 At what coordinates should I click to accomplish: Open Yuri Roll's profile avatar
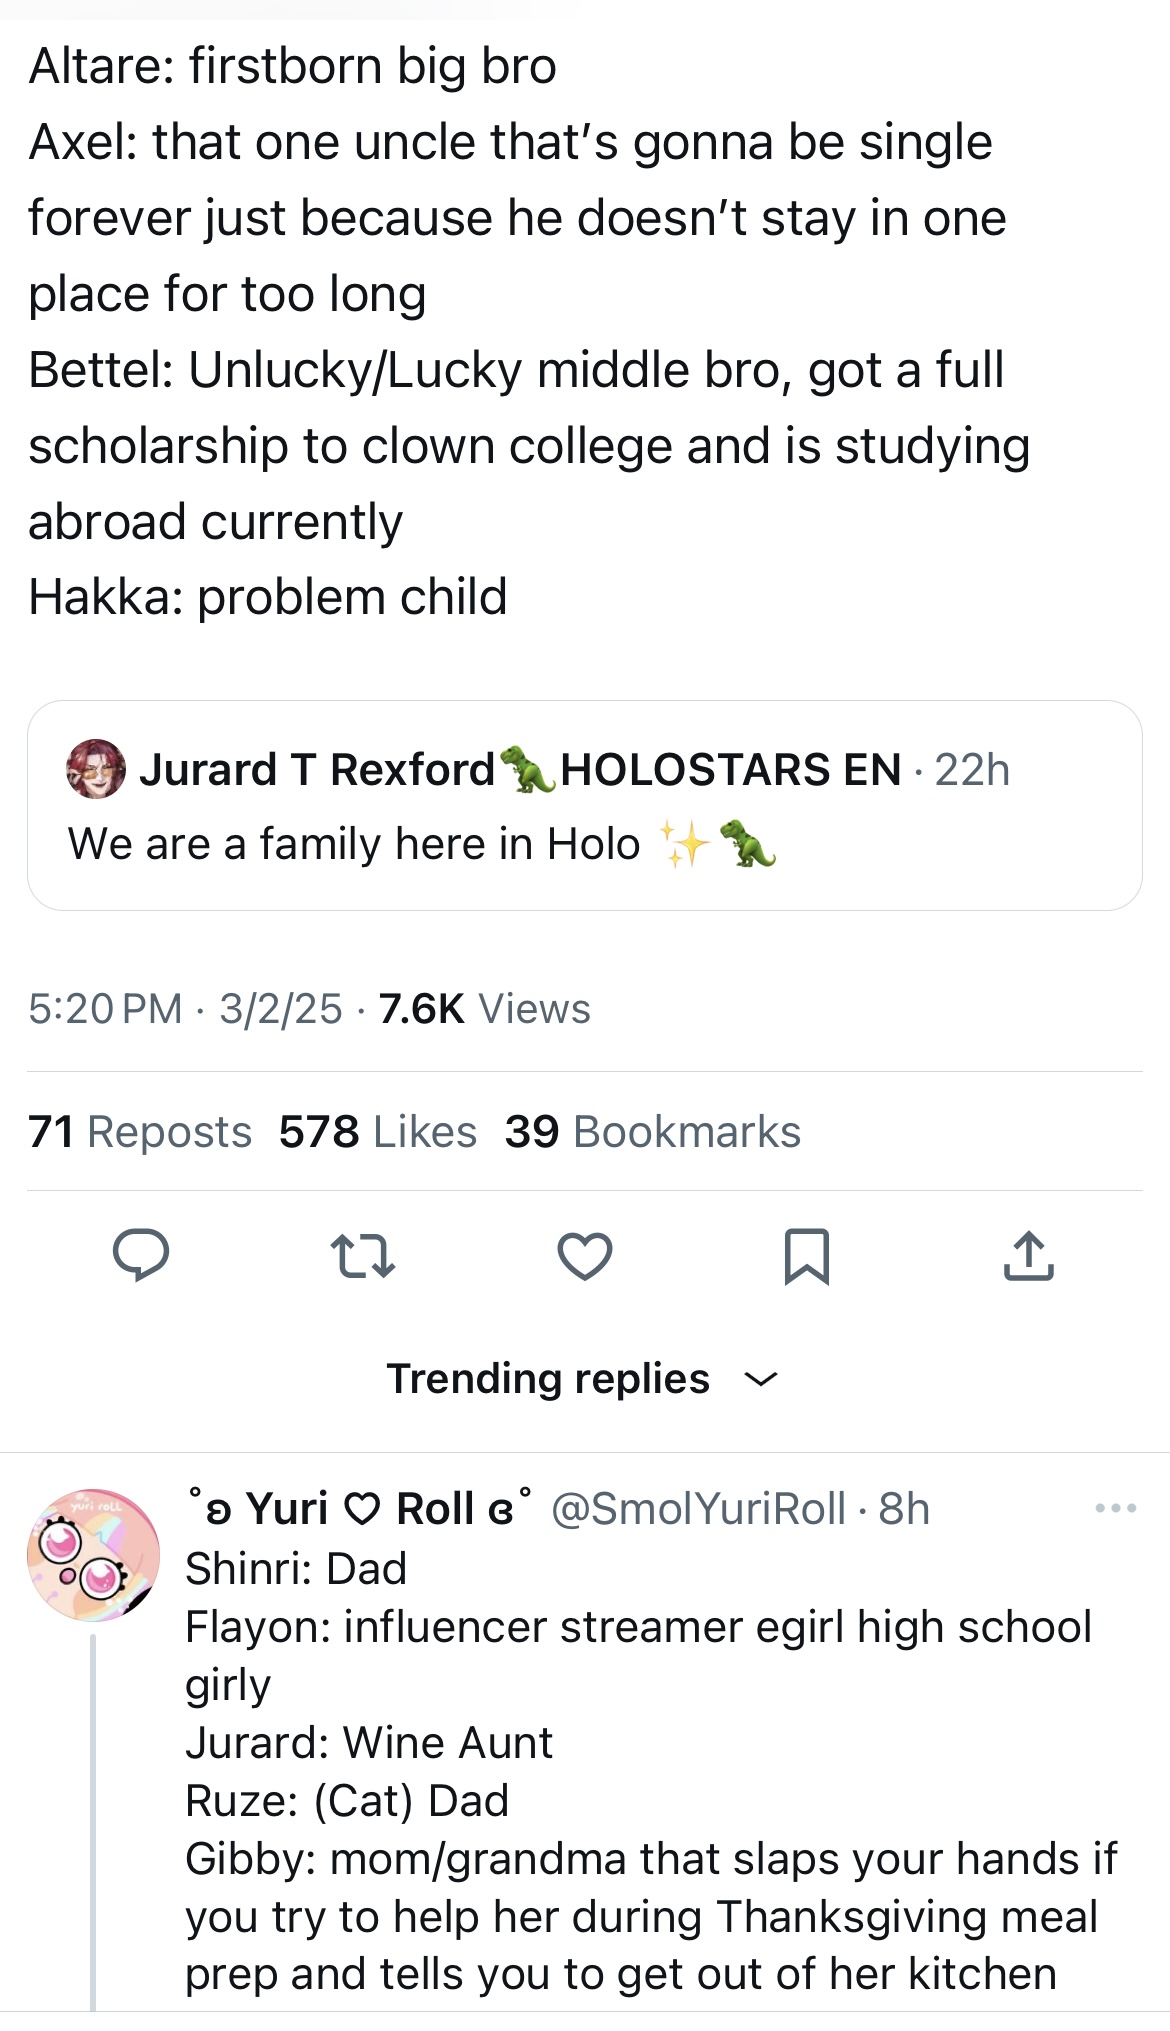(x=93, y=1554)
